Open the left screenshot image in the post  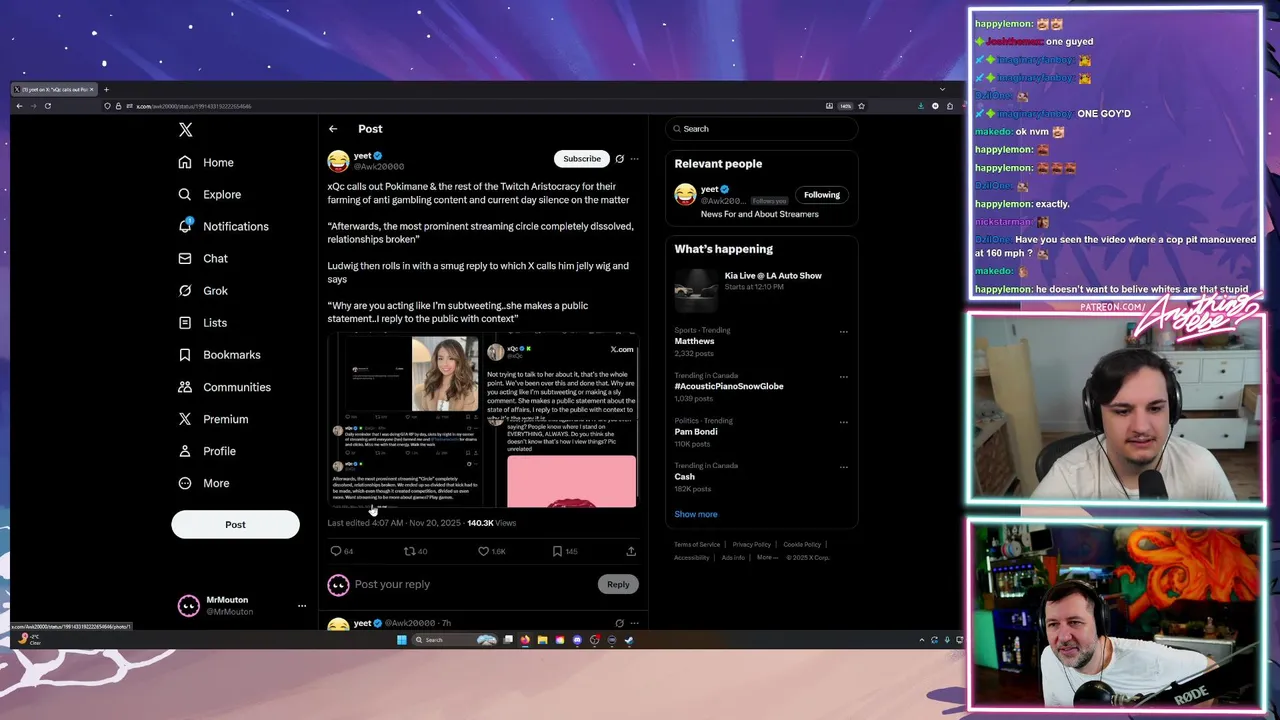pyautogui.click(x=405, y=422)
